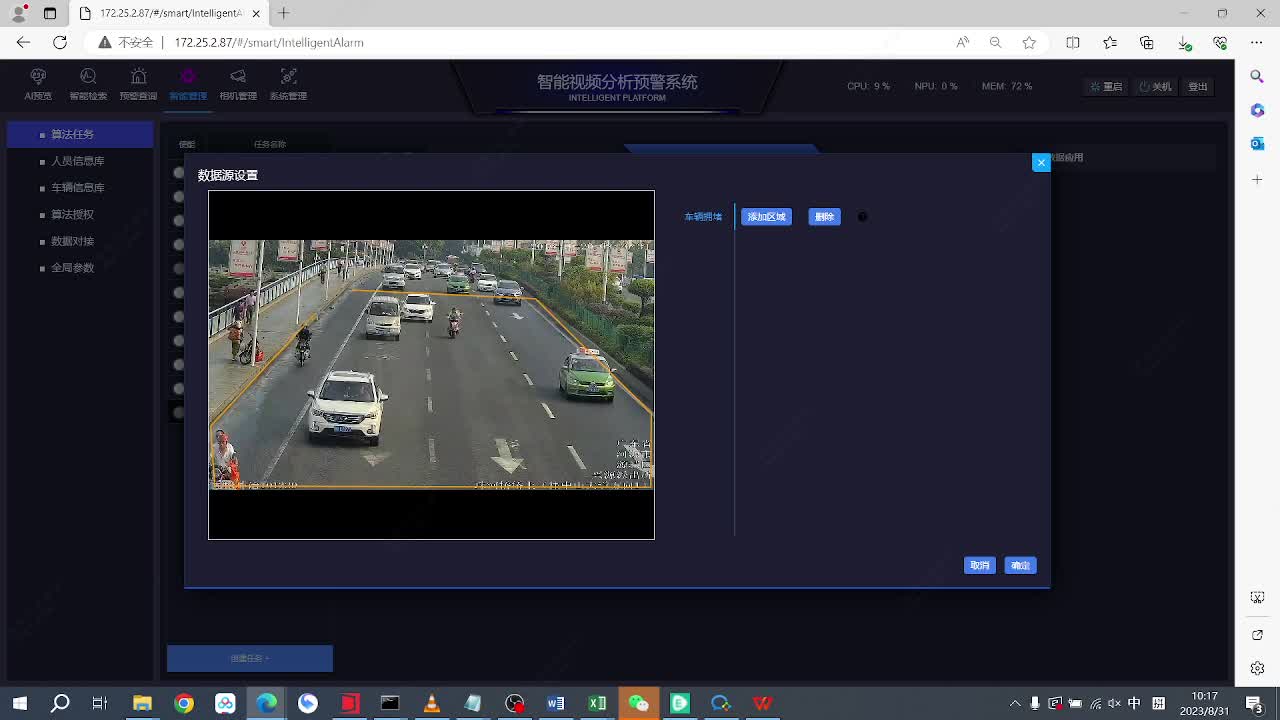Screen dimensions: 1280x720
Task: Click the help icon beside 删除
Action: tap(862, 217)
